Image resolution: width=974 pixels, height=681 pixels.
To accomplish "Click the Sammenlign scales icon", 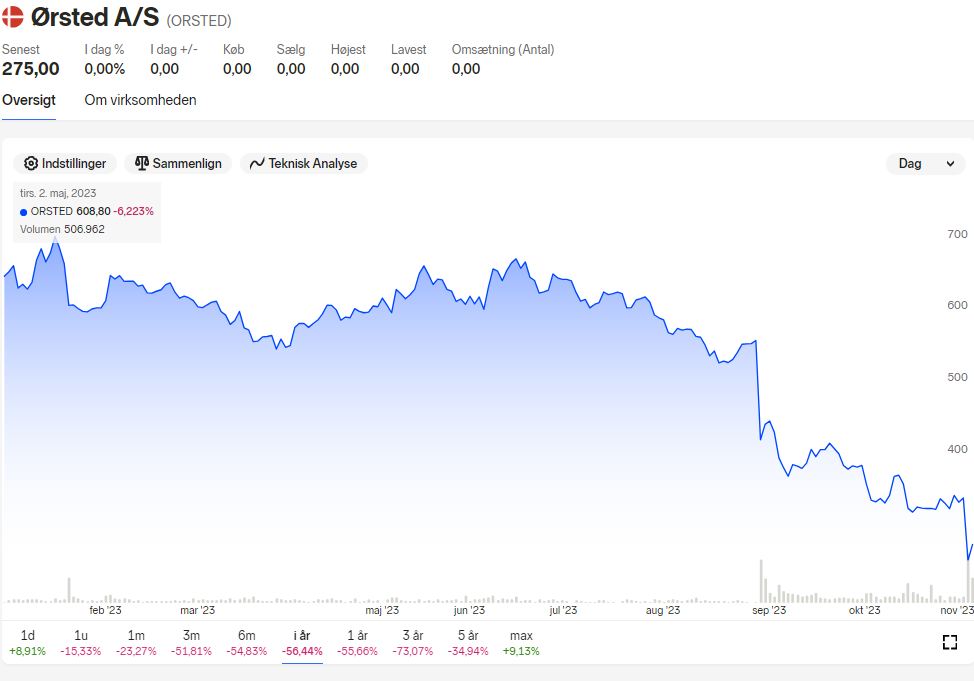I will click(x=142, y=163).
